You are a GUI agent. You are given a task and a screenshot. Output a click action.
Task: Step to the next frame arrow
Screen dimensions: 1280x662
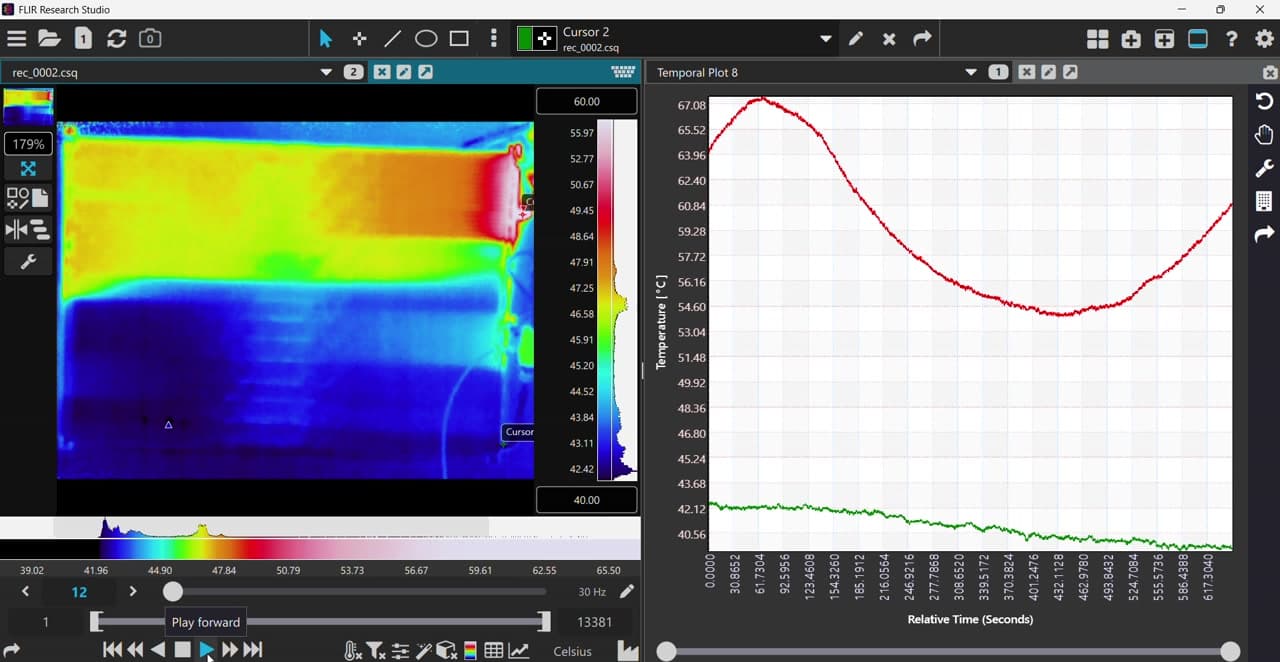(x=132, y=591)
